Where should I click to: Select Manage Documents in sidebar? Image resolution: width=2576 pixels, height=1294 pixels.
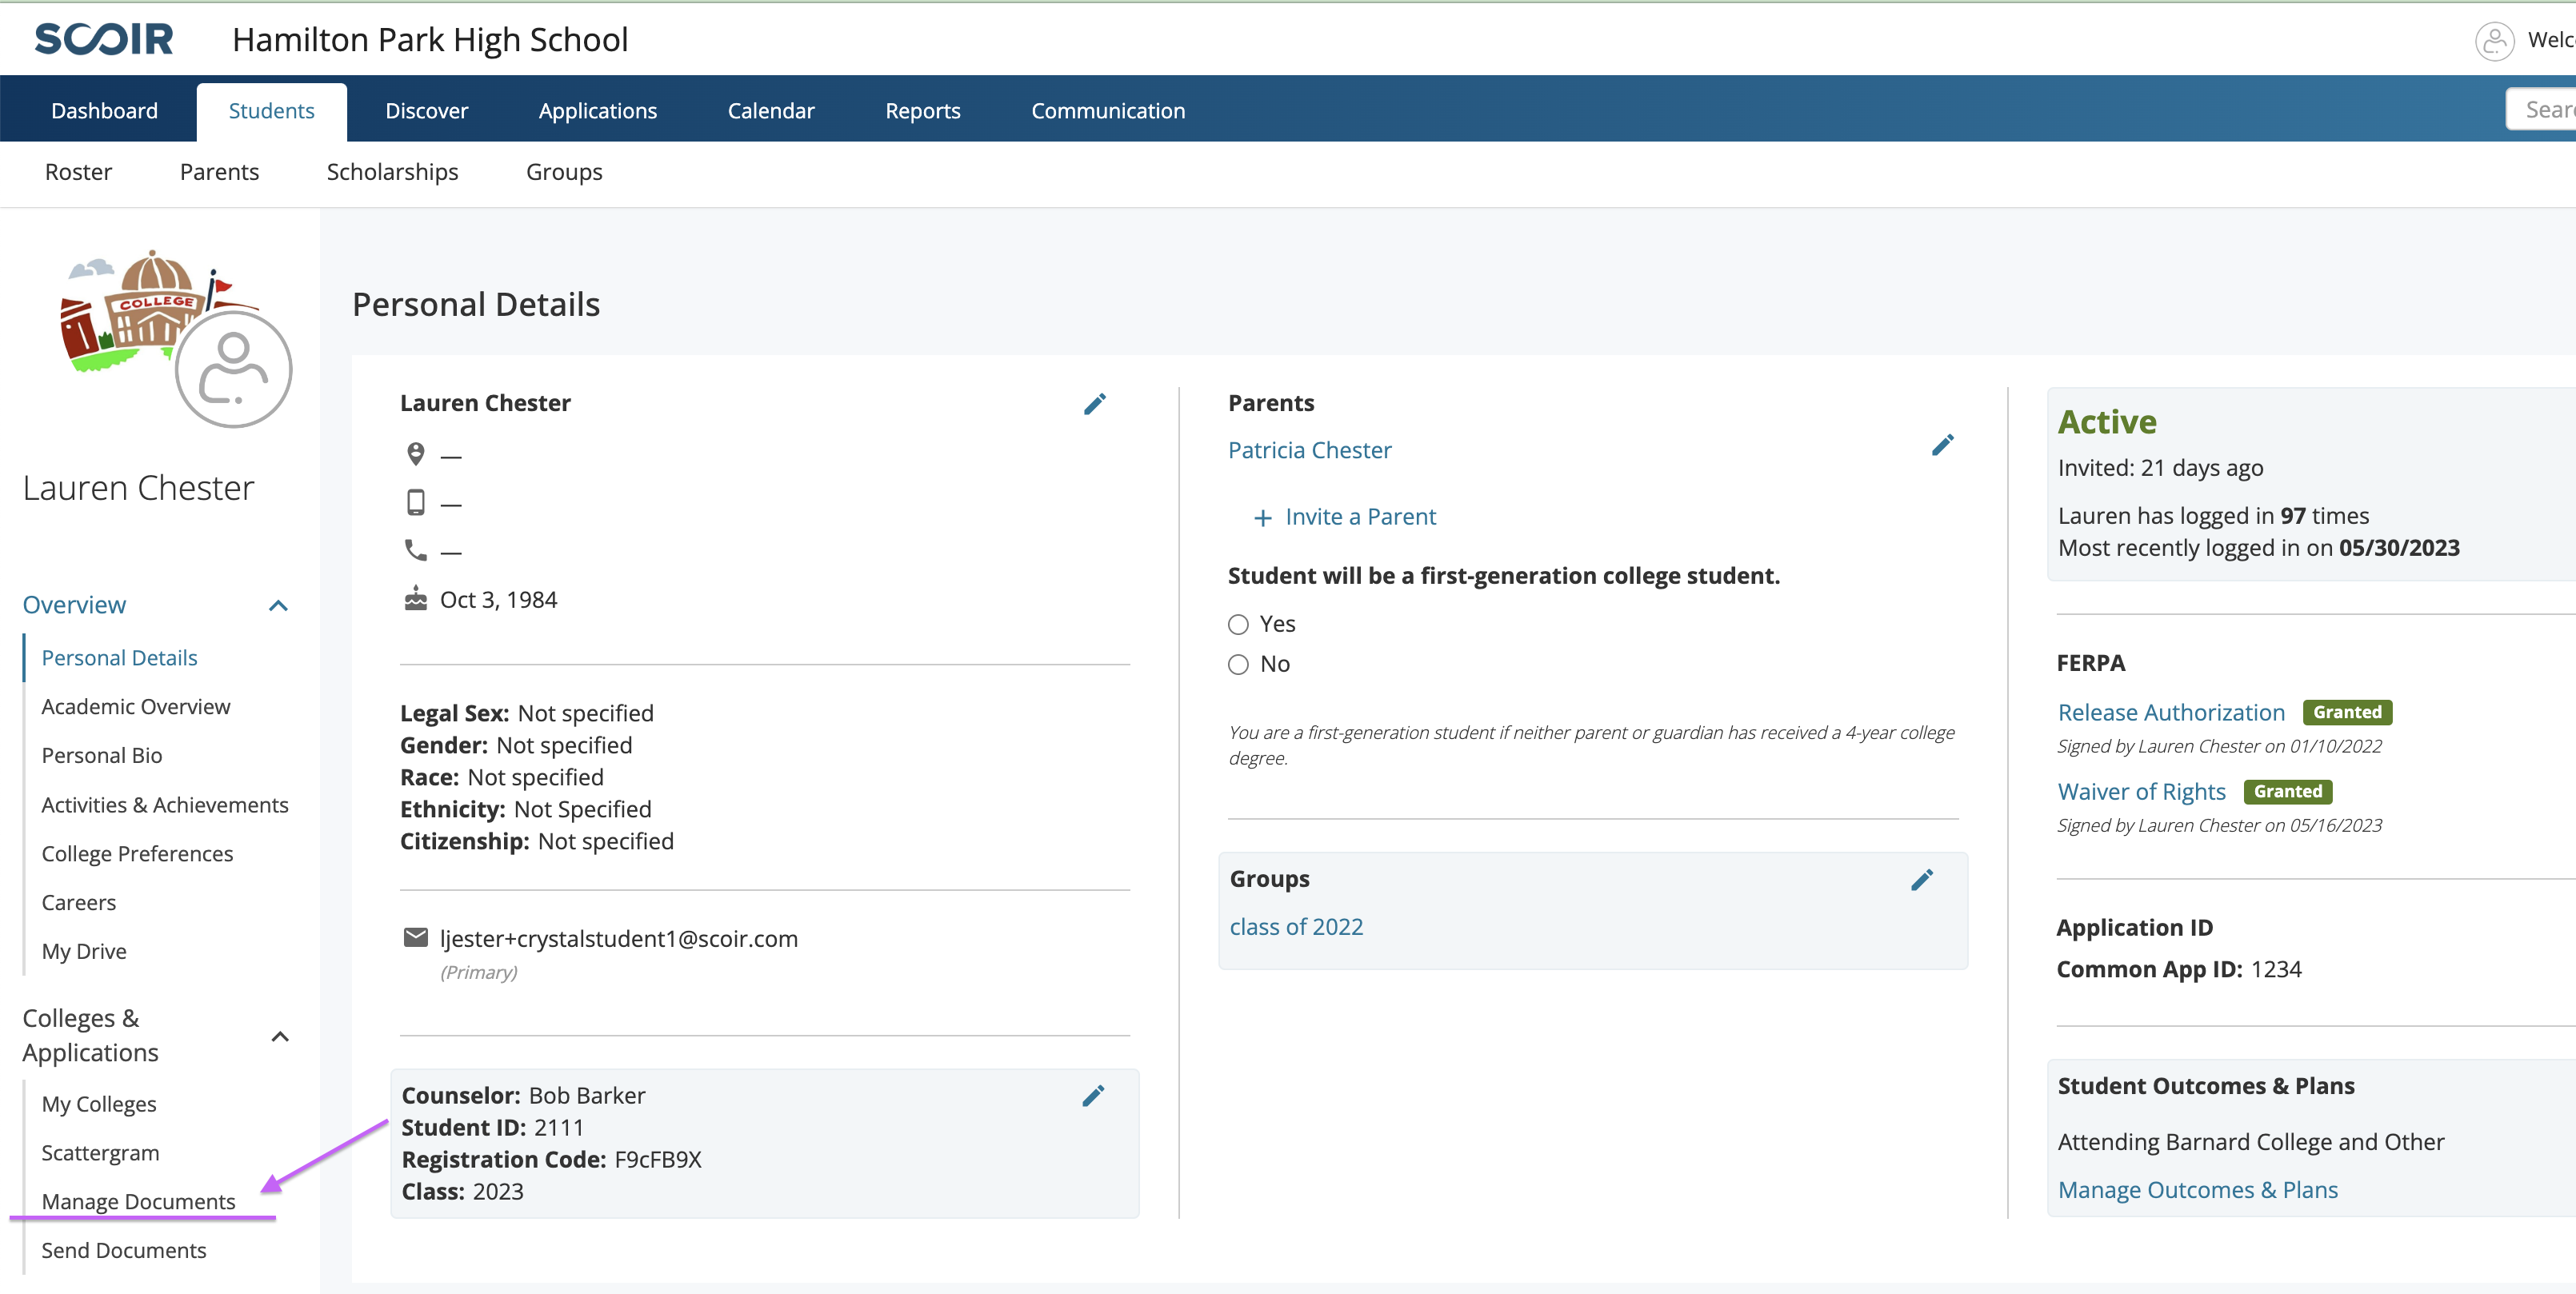point(138,1203)
